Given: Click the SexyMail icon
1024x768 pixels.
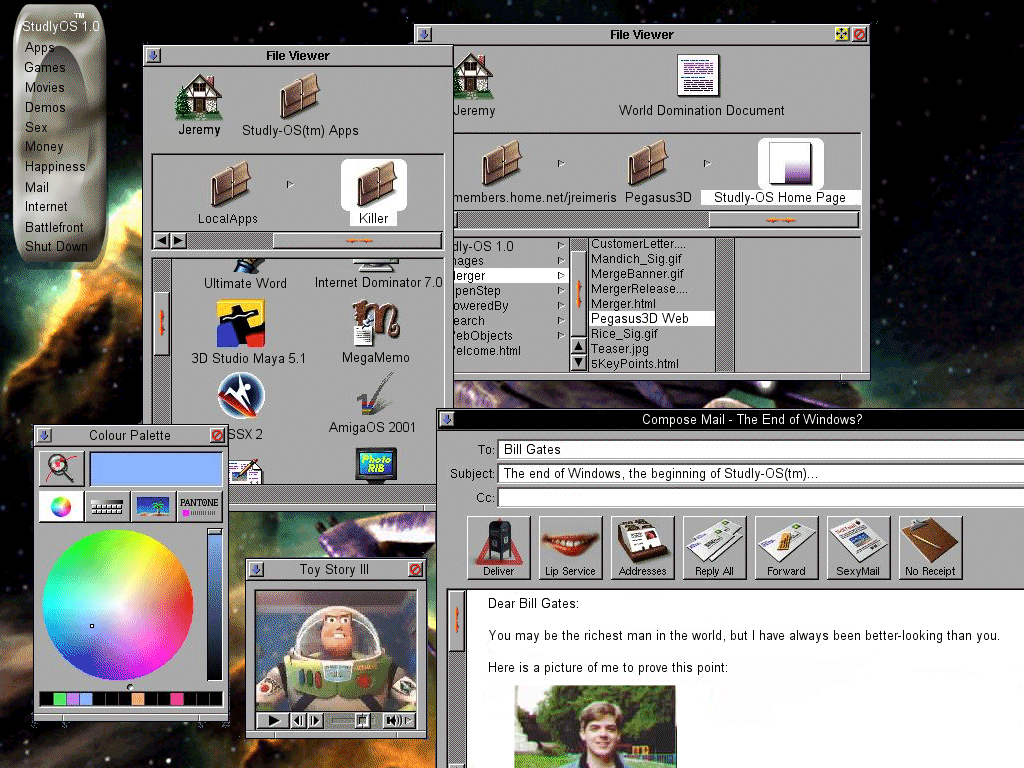Looking at the screenshot, I should coord(858,547).
